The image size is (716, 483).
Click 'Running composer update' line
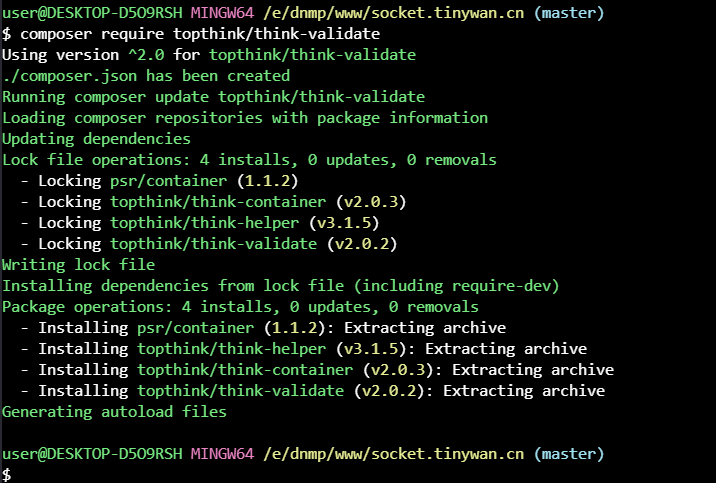pos(213,97)
